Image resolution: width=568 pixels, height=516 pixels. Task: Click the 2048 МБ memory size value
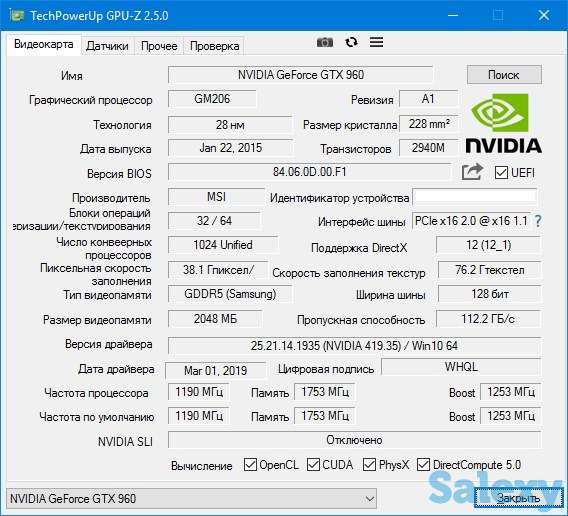[x=215, y=319]
